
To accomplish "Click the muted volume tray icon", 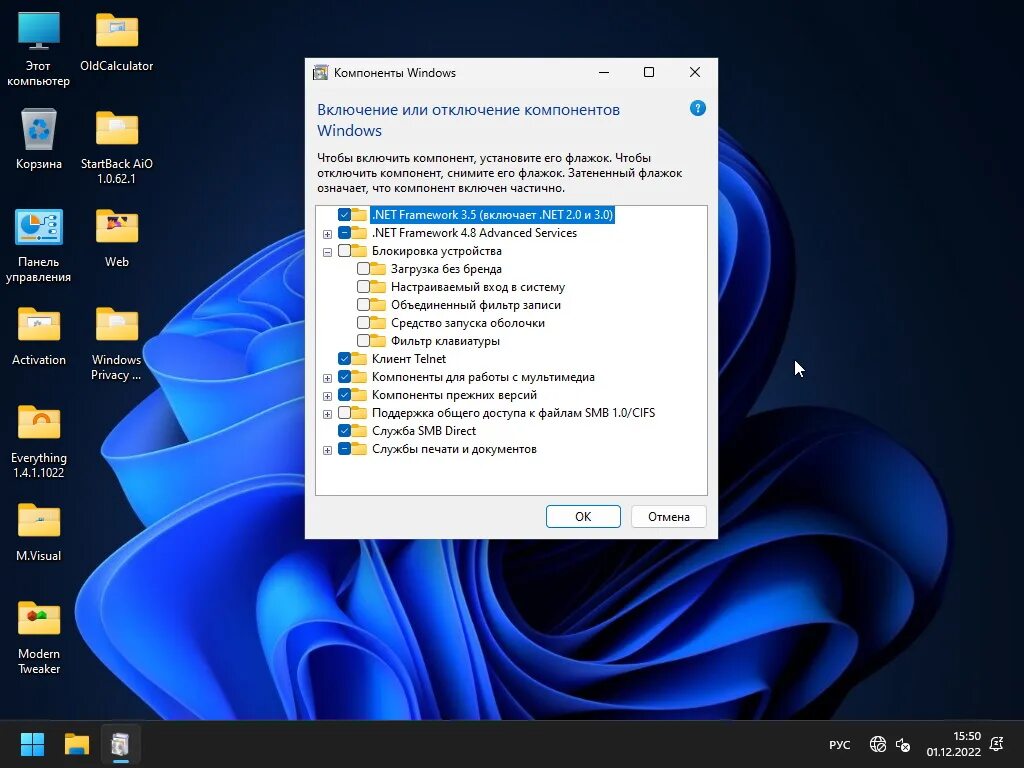I will [903, 744].
